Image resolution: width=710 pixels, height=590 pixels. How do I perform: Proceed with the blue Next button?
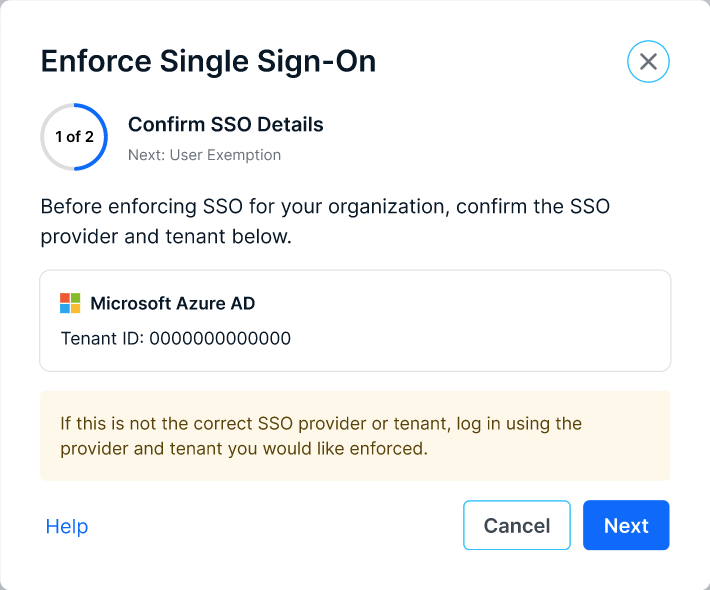[626, 526]
